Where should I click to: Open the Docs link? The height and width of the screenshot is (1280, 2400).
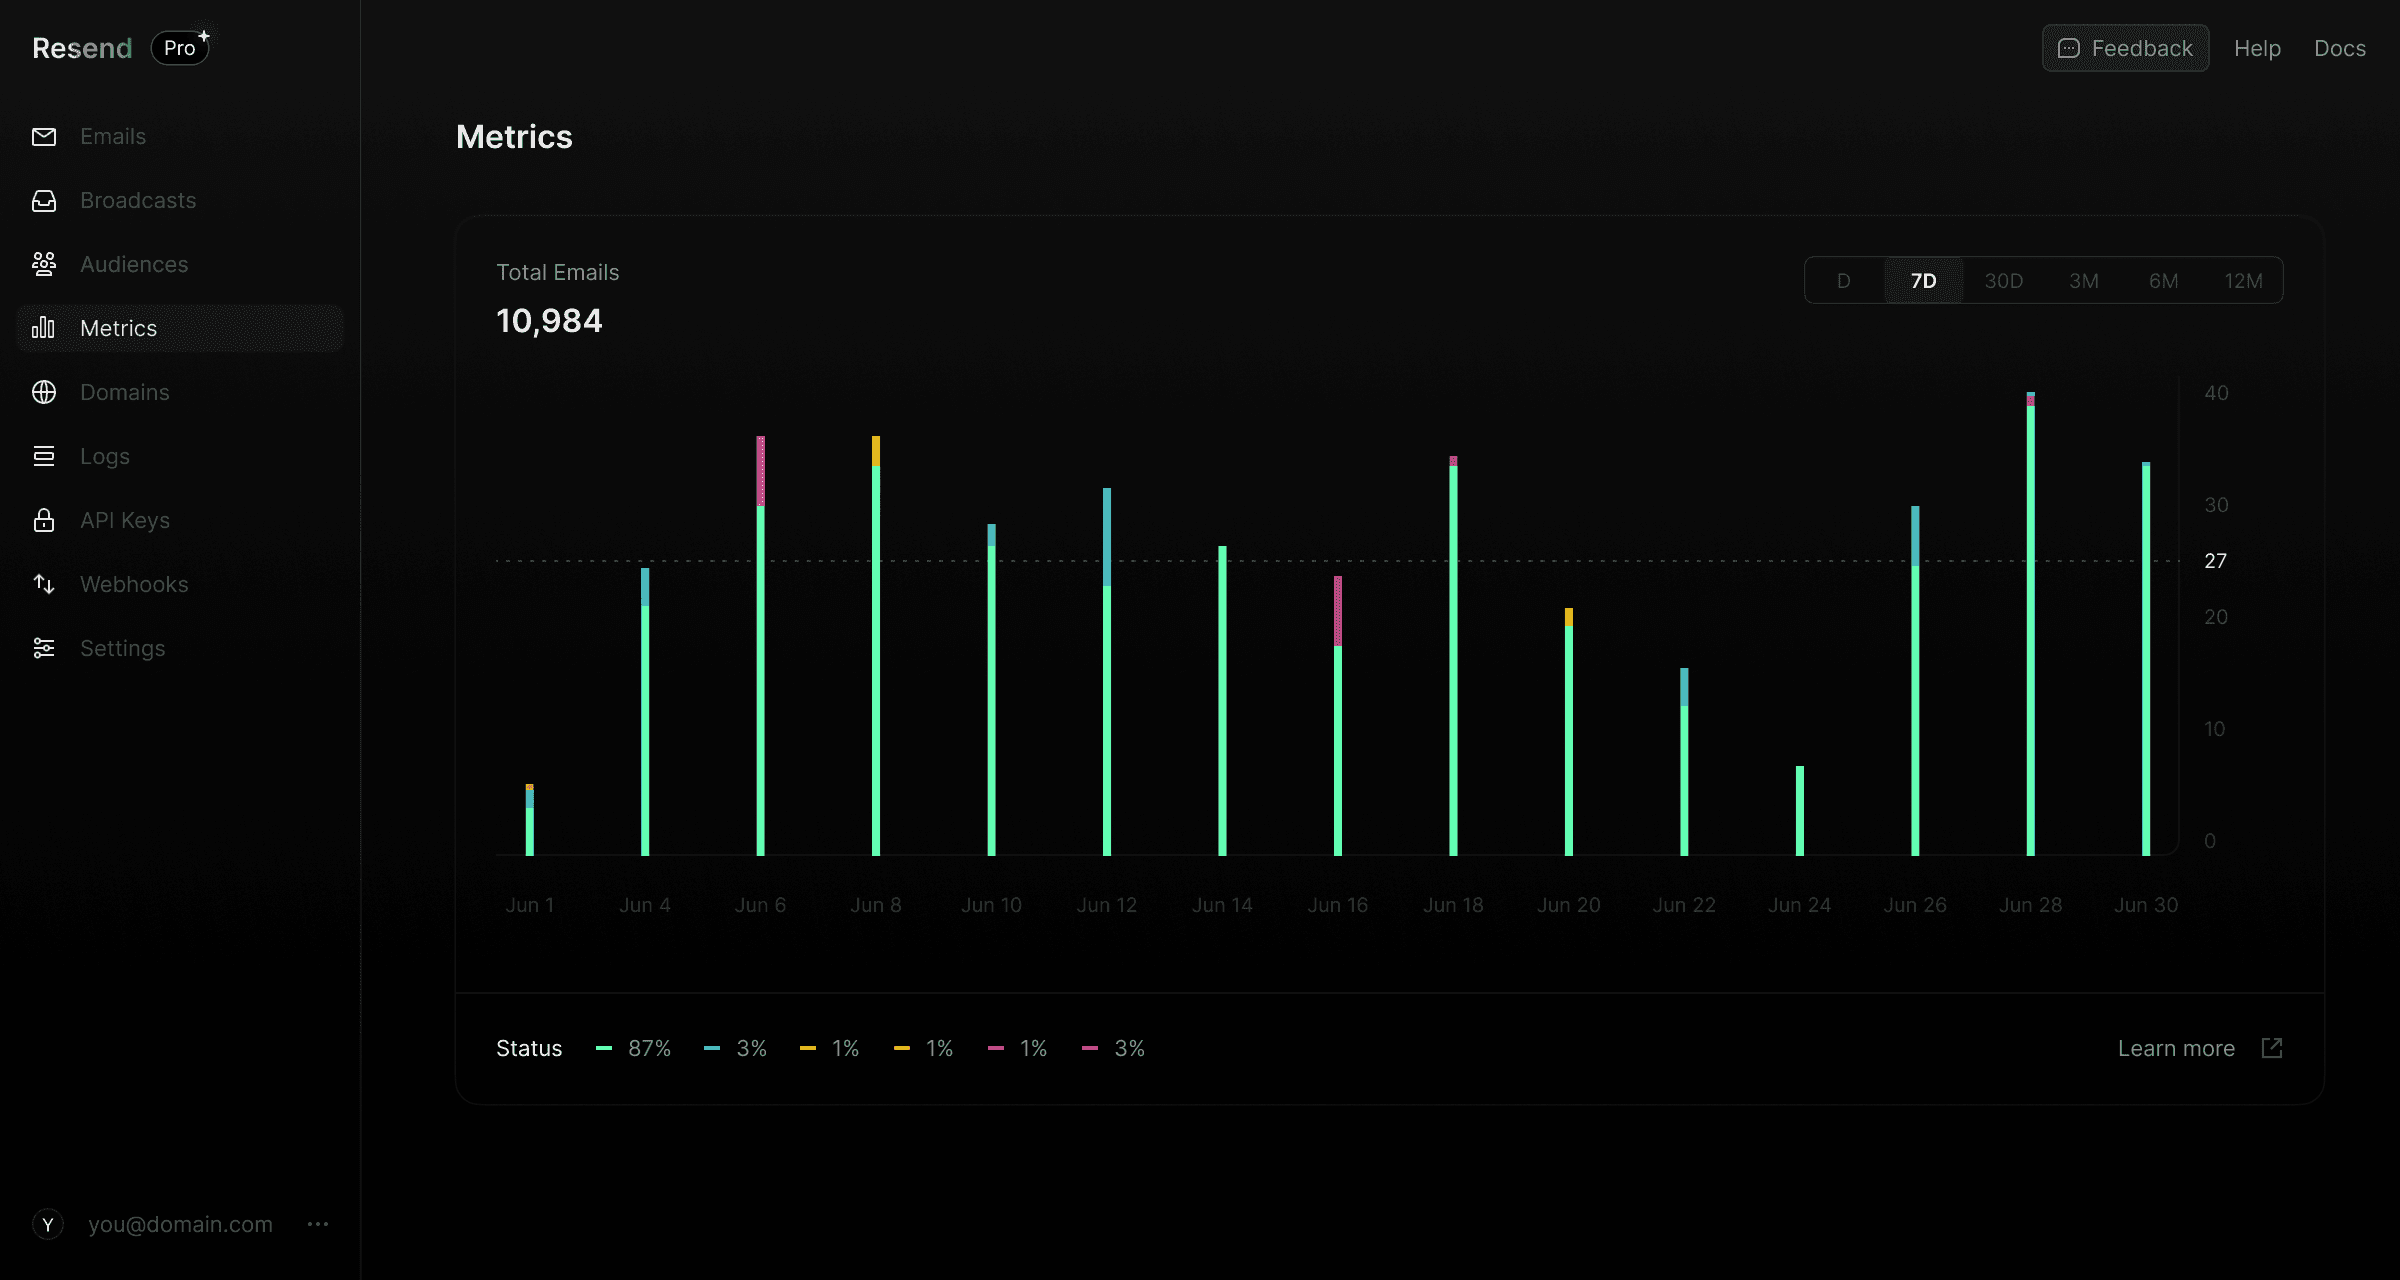pyautogui.click(x=2340, y=48)
